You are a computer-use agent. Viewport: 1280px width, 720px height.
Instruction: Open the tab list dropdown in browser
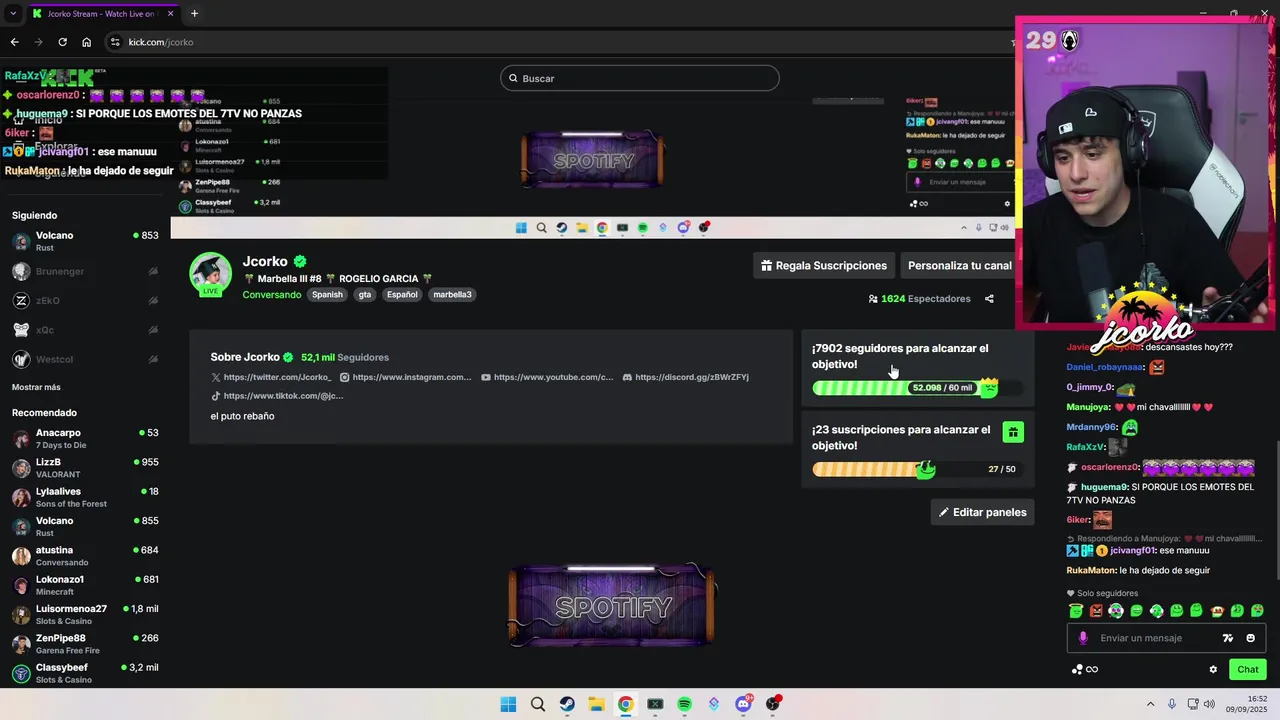[13, 14]
